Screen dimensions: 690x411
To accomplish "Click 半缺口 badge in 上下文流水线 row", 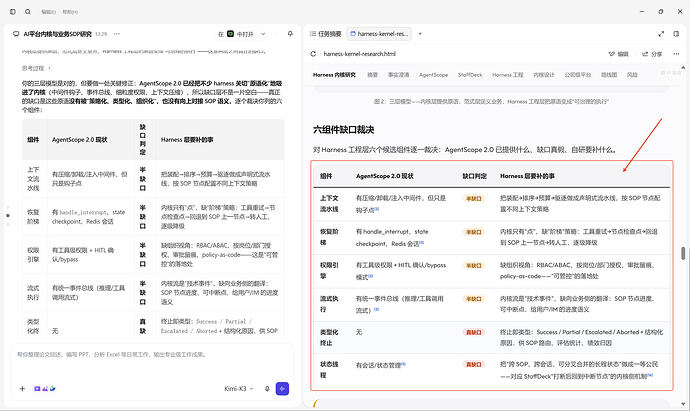I will click(x=473, y=198).
